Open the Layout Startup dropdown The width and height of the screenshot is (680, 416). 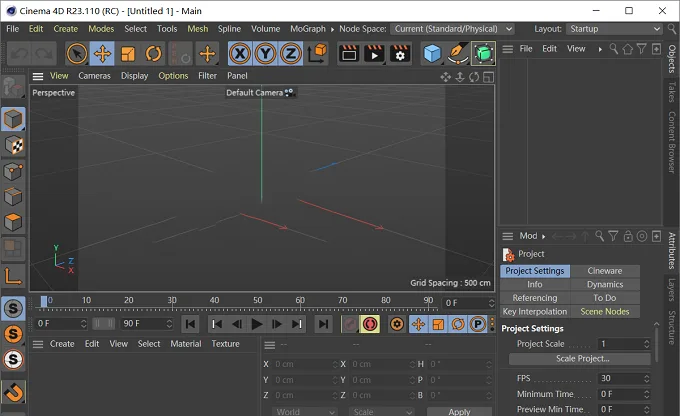tap(614, 29)
